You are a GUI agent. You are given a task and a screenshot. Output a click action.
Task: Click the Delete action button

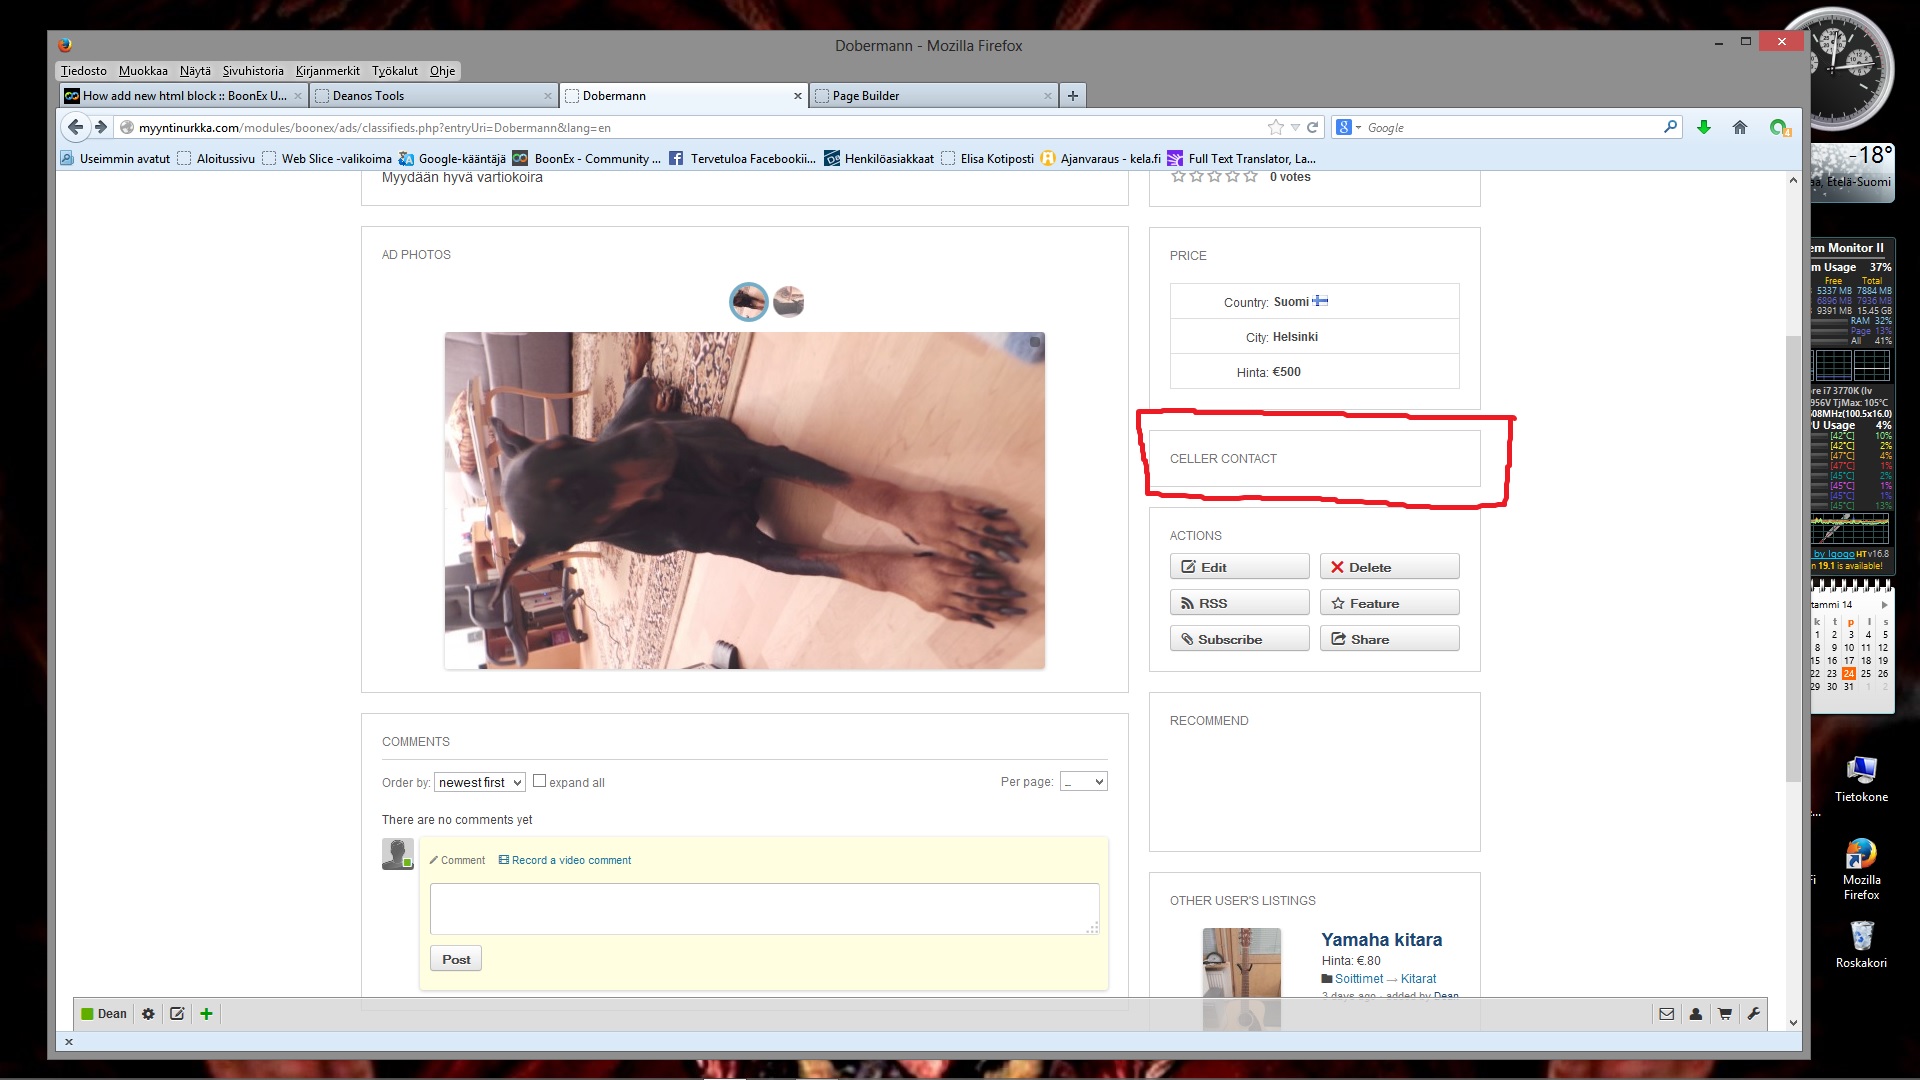pyautogui.click(x=1389, y=567)
